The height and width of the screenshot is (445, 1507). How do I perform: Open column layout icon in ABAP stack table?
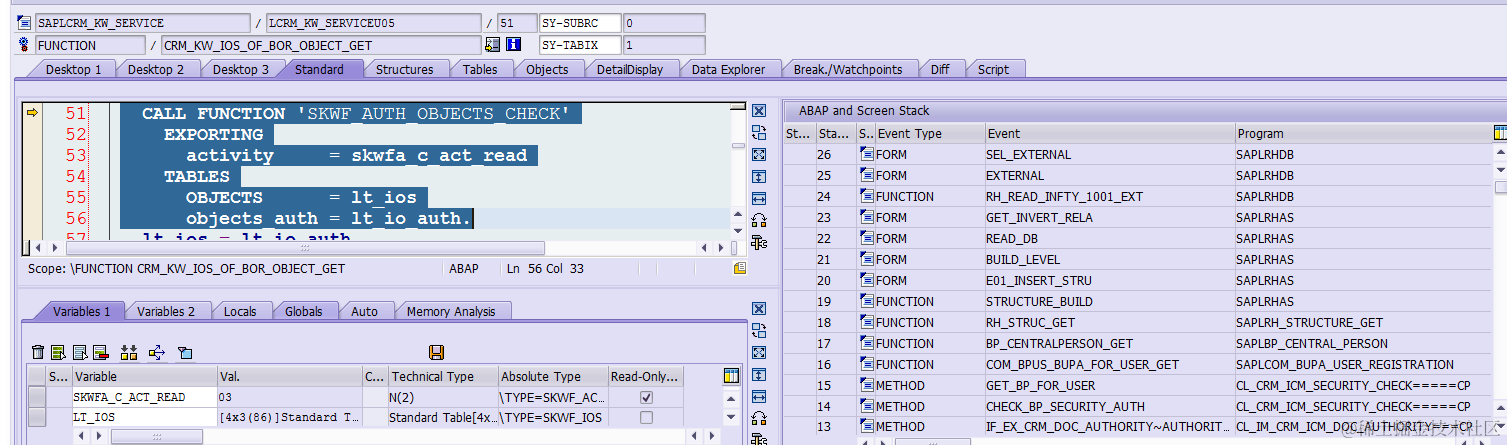(x=1499, y=133)
